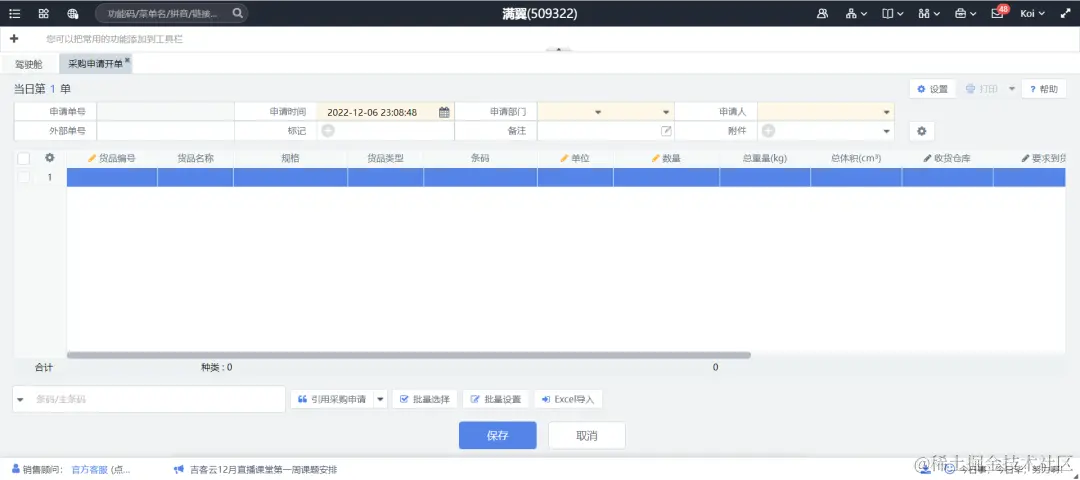
Task: Click the blue 保存 button
Action: point(497,435)
